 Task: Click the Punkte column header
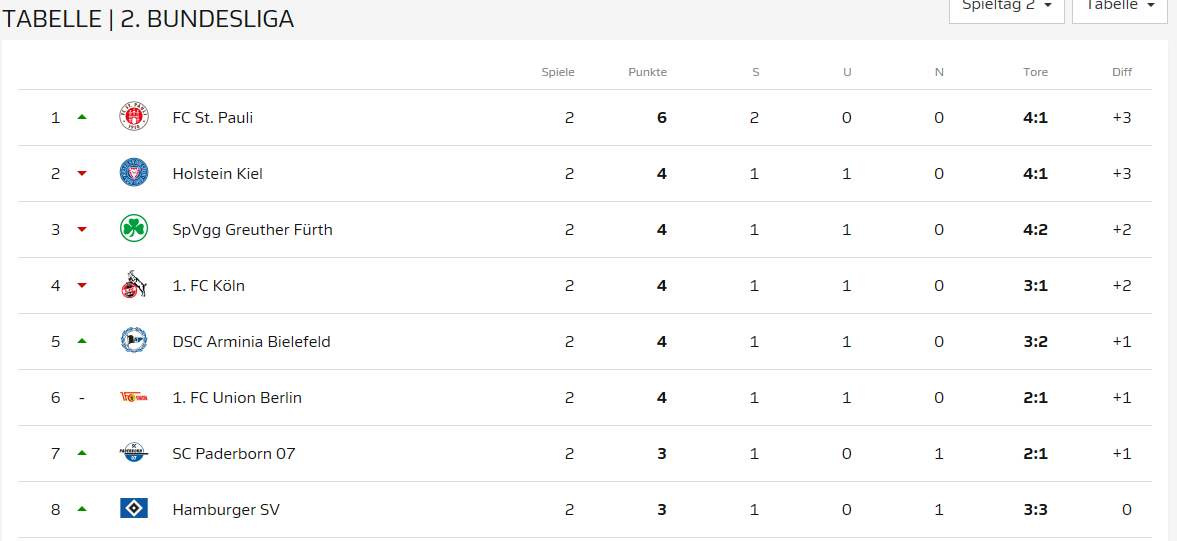647,72
